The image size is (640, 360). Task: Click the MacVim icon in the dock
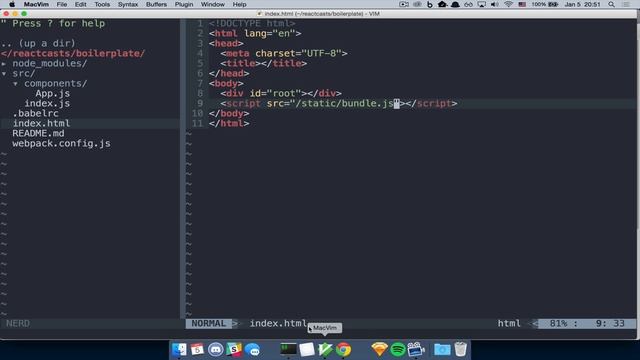coord(325,350)
